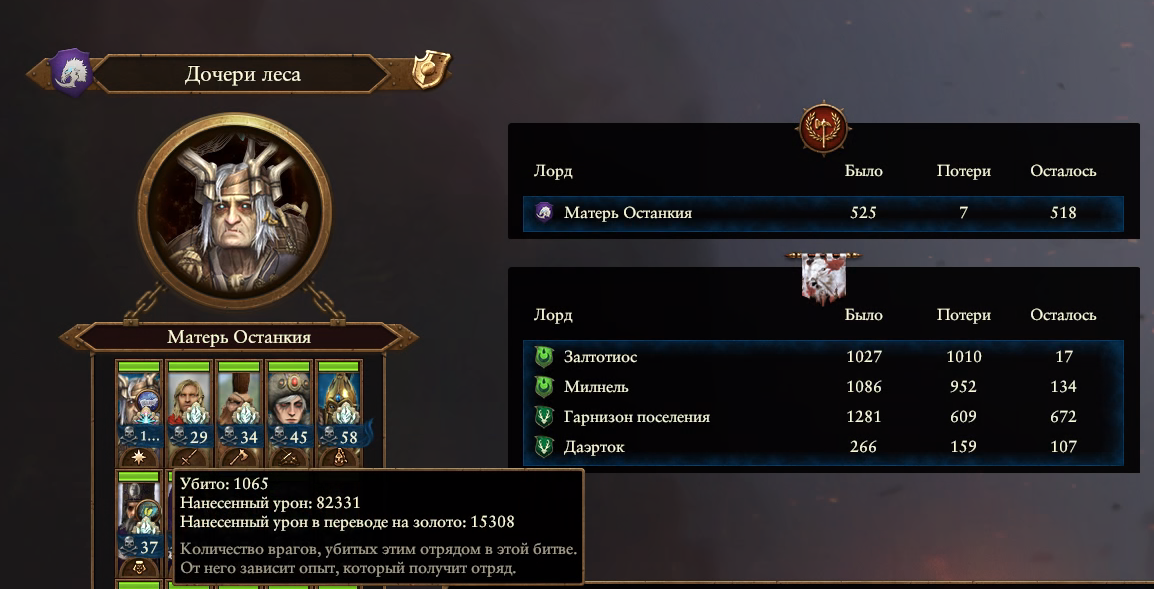Select the Гарнизон поселения row
The width and height of the screenshot is (1154, 589).
pos(823,417)
